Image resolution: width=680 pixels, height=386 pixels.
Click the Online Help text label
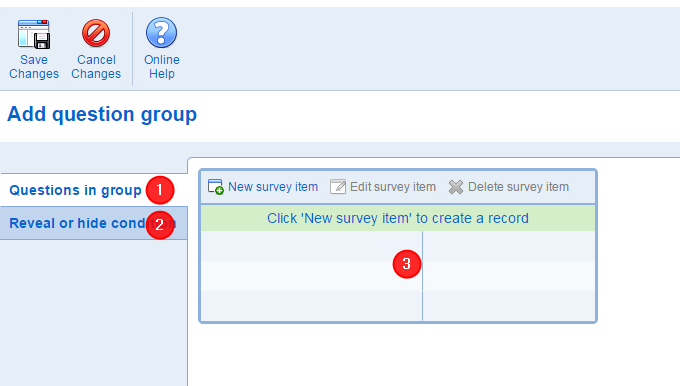(162, 67)
